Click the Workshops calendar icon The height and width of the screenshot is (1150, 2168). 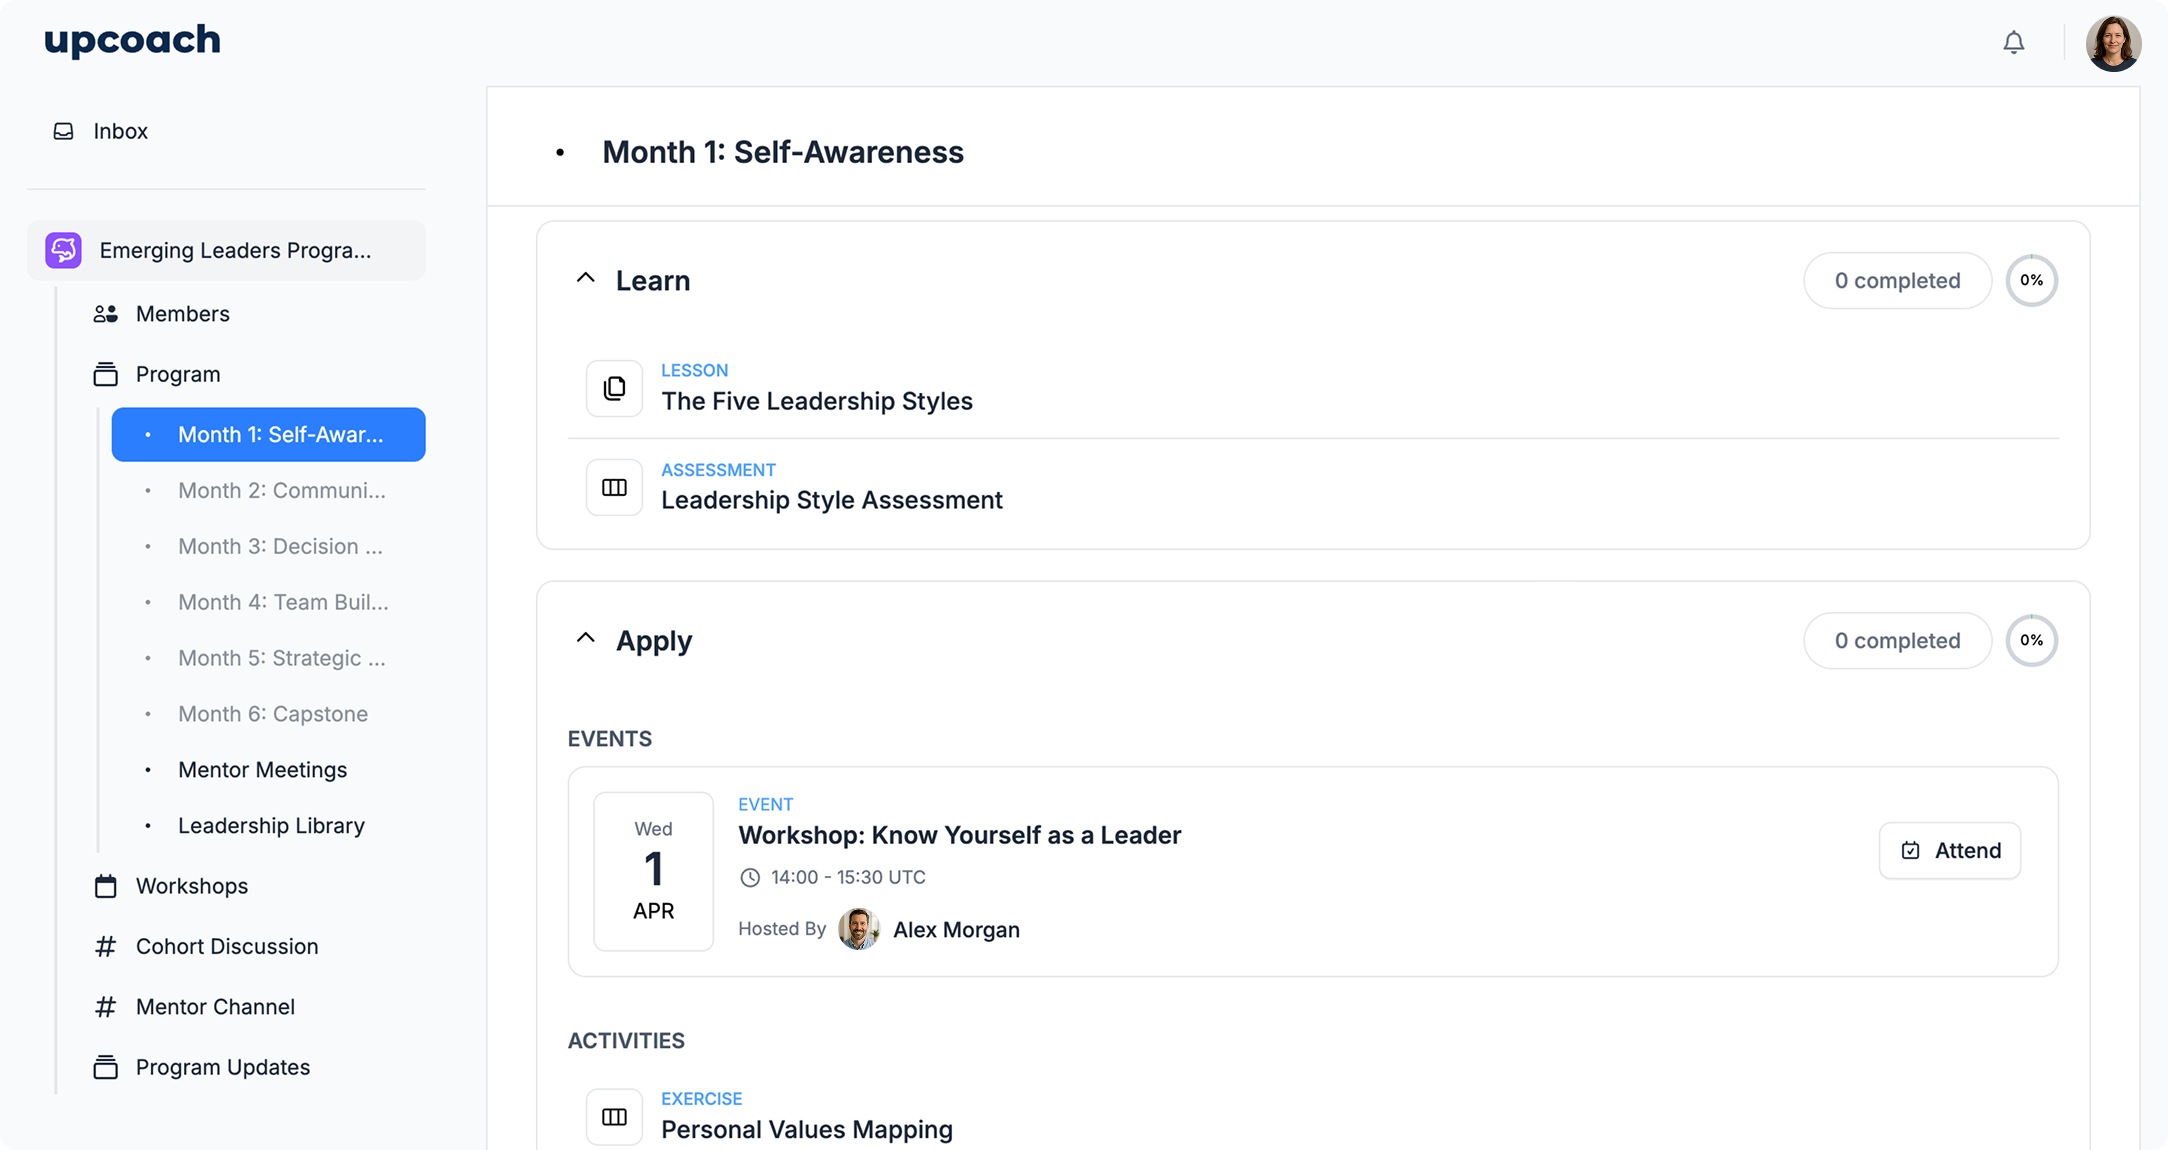105,886
